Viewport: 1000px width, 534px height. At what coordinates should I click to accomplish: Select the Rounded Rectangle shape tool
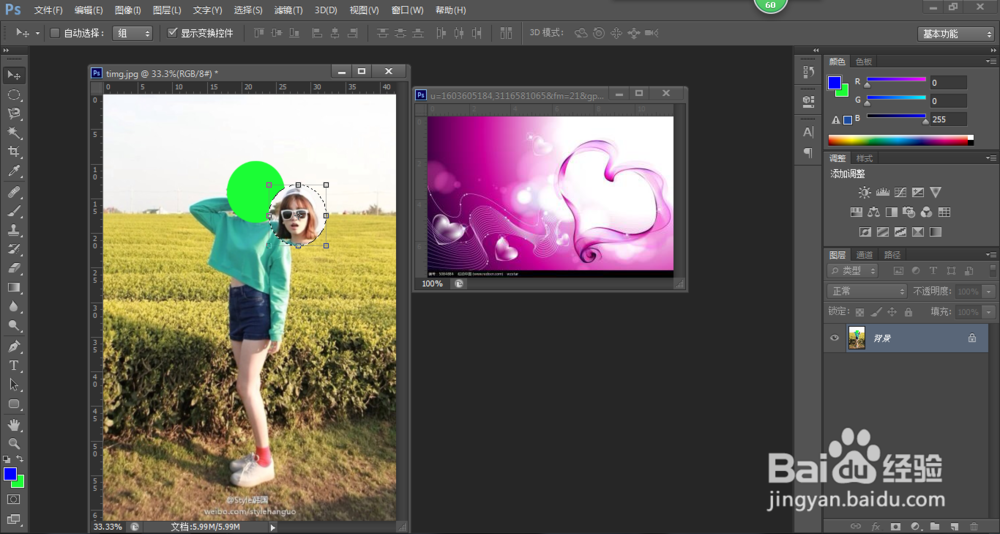(x=13, y=404)
